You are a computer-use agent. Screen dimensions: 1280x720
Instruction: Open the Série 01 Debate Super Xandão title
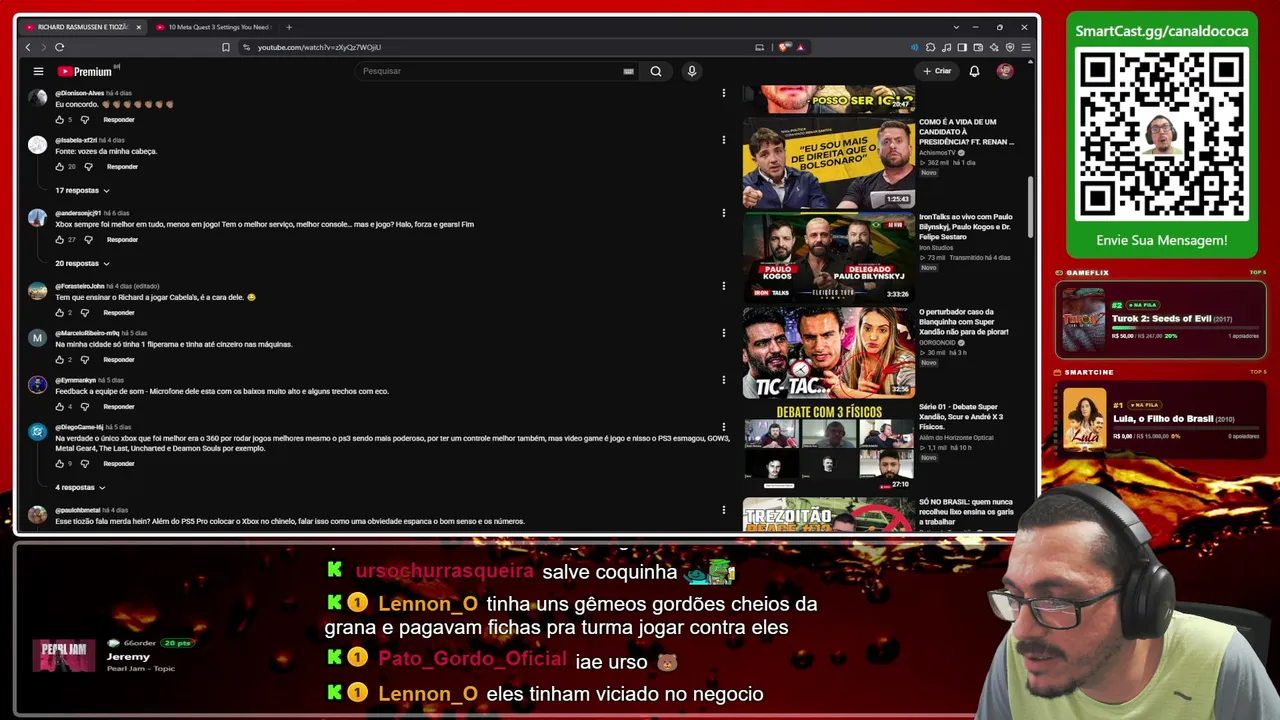pyautogui.click(x=961, y=417)
